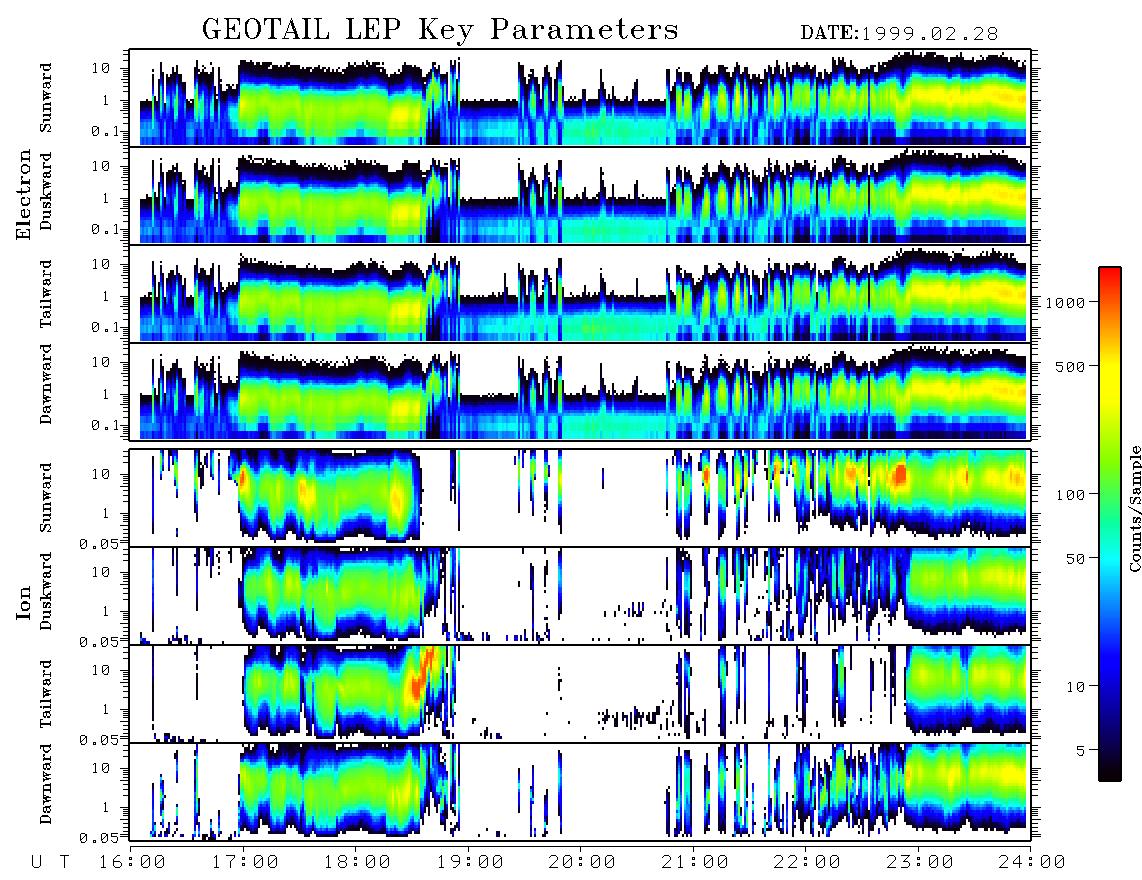Click the 1000 colorbar tick label

click(1065, 303)
